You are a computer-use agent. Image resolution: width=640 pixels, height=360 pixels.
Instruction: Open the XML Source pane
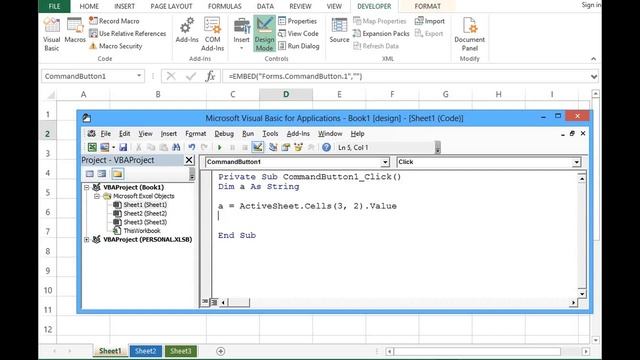(x=339, y=31)
